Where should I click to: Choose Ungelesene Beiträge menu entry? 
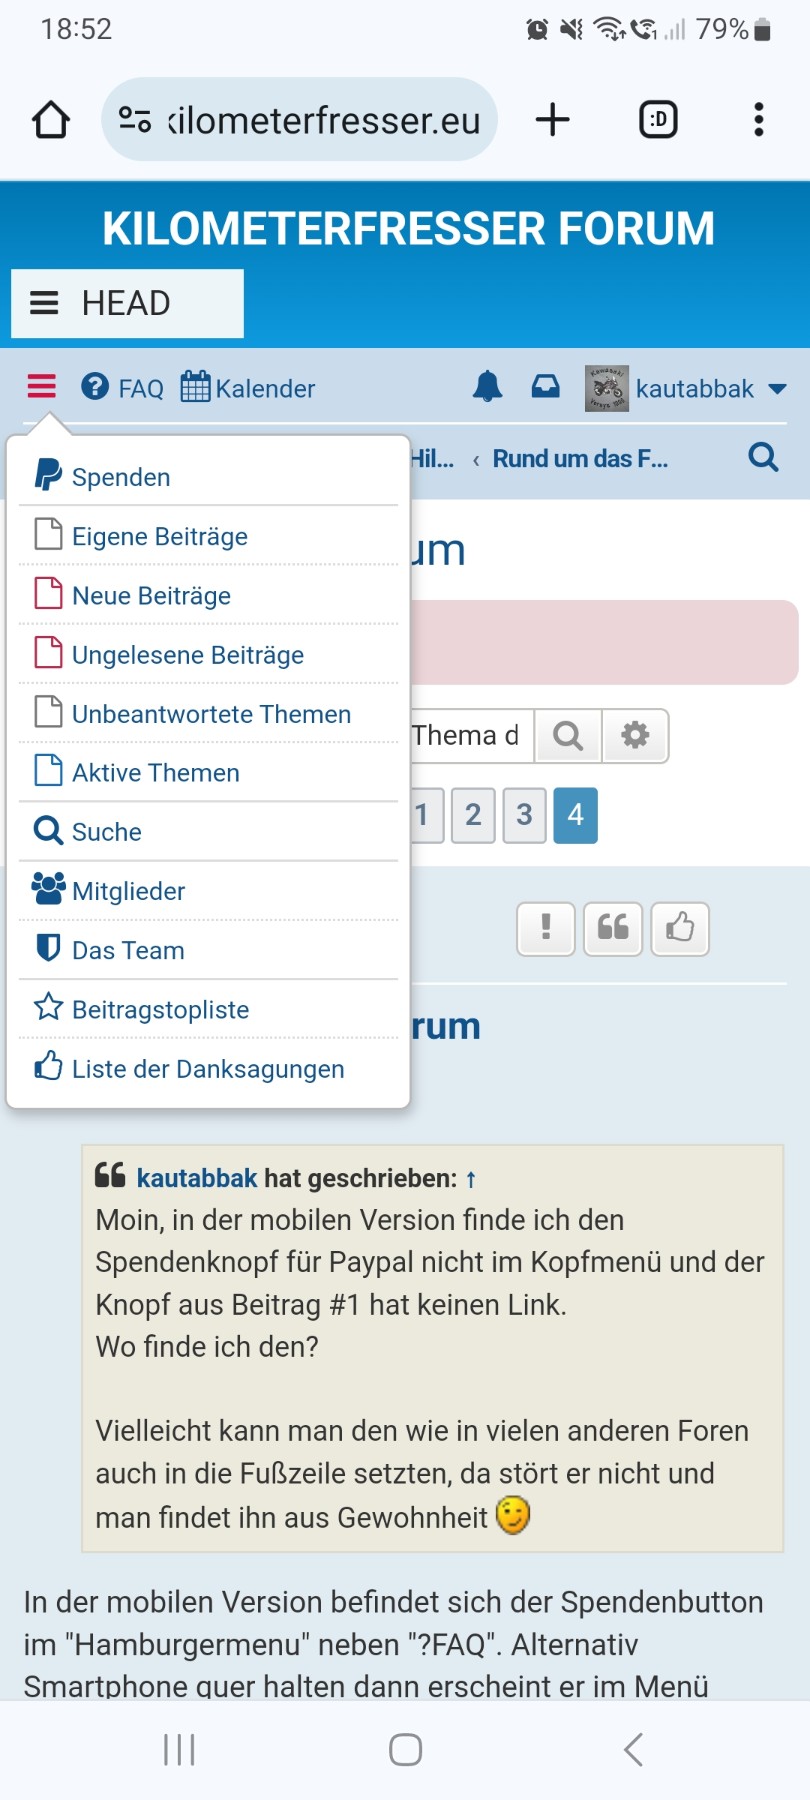pos(187,655)
